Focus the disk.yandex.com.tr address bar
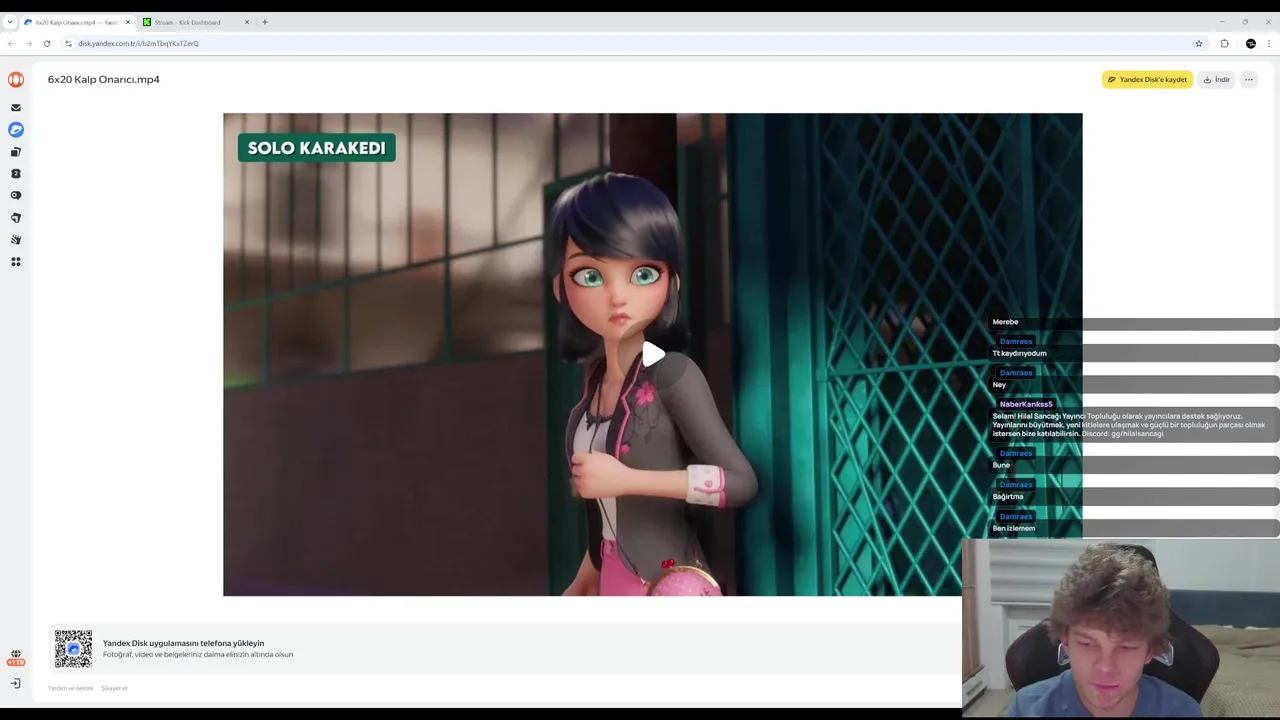 634,44
